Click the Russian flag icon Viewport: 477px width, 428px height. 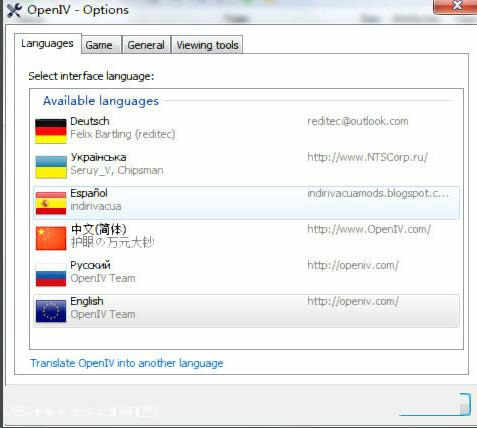click(x=51, y=275)
